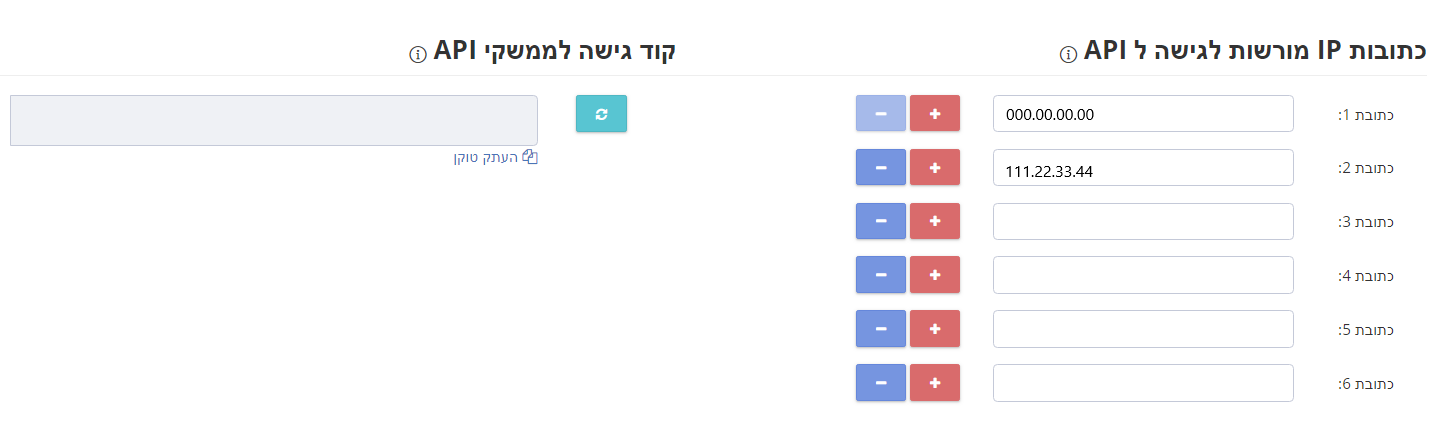Click the address 1 field containing 000.00.00.00

coord(1143,114)
